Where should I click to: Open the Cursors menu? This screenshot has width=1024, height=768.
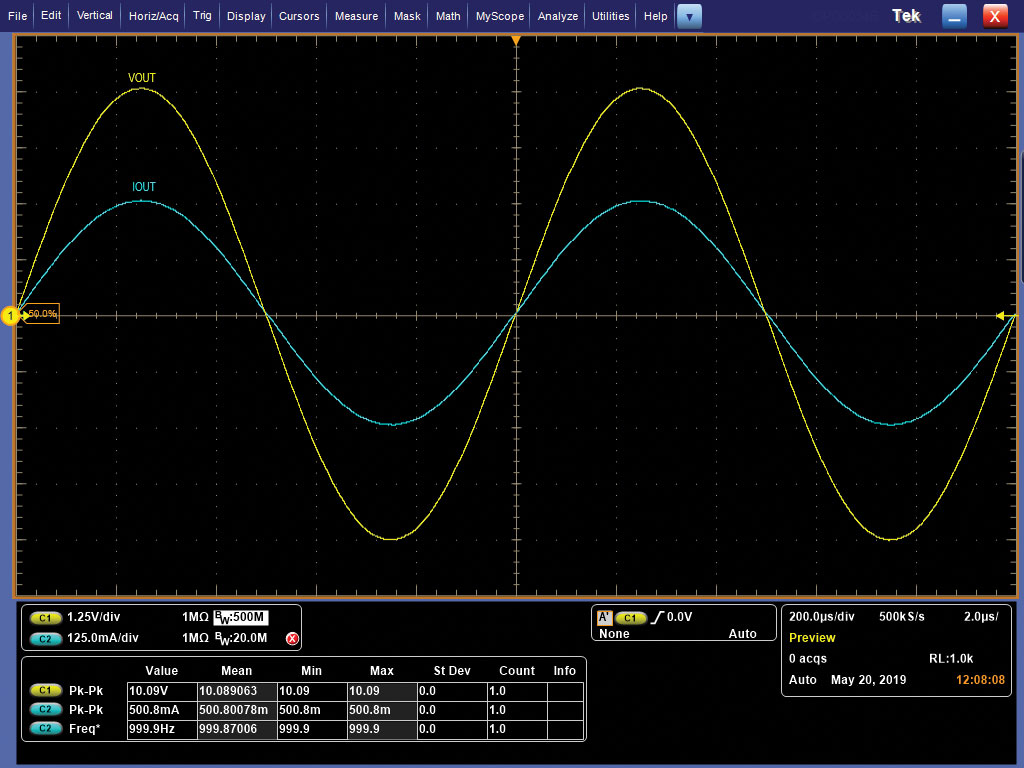[298, 16]
